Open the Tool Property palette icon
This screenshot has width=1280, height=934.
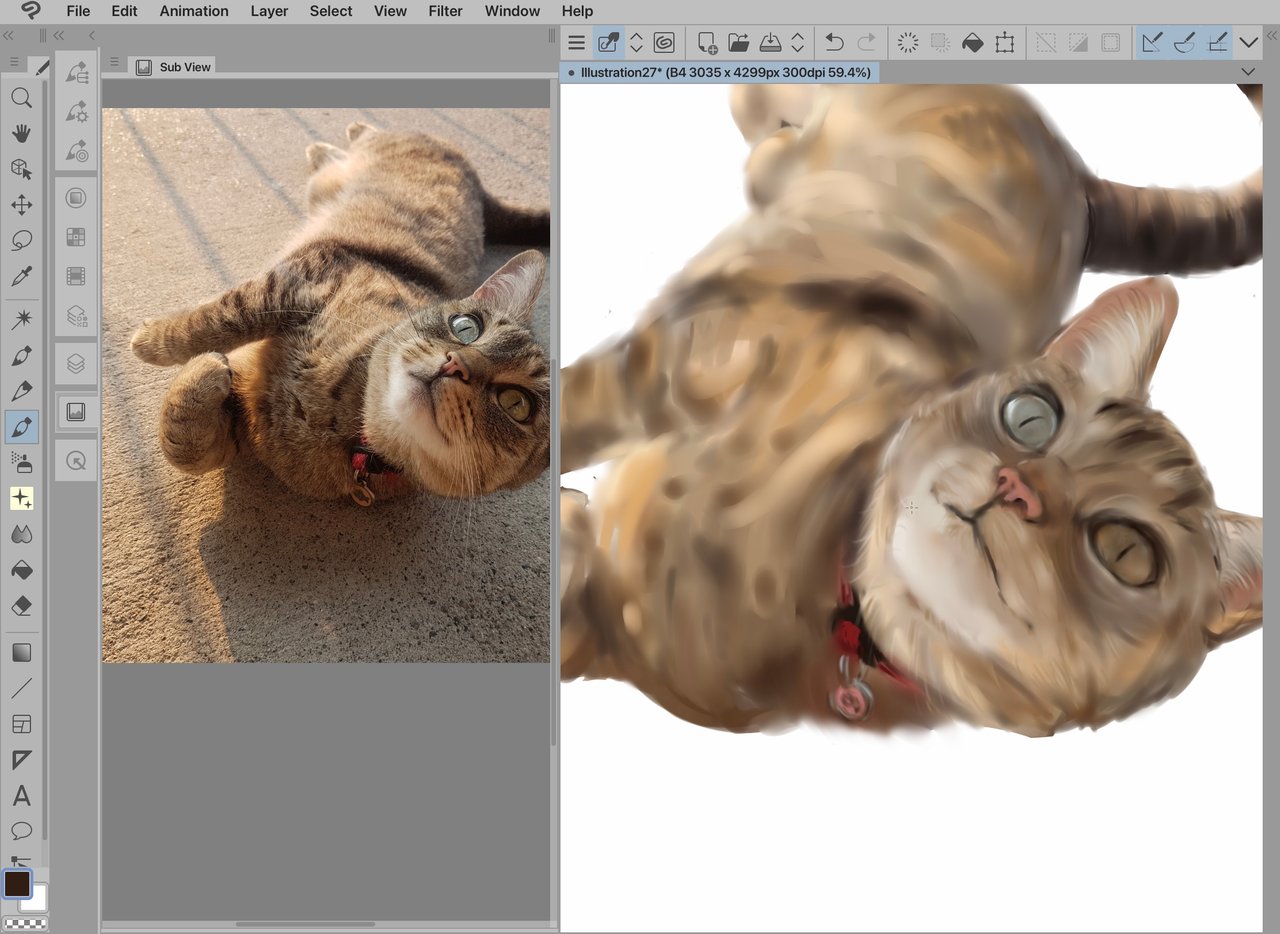click(76, 112)
